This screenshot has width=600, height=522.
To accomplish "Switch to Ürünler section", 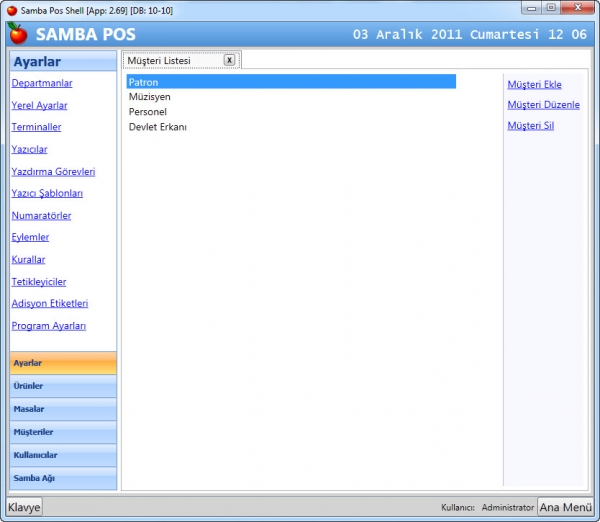I will [63, 386].
